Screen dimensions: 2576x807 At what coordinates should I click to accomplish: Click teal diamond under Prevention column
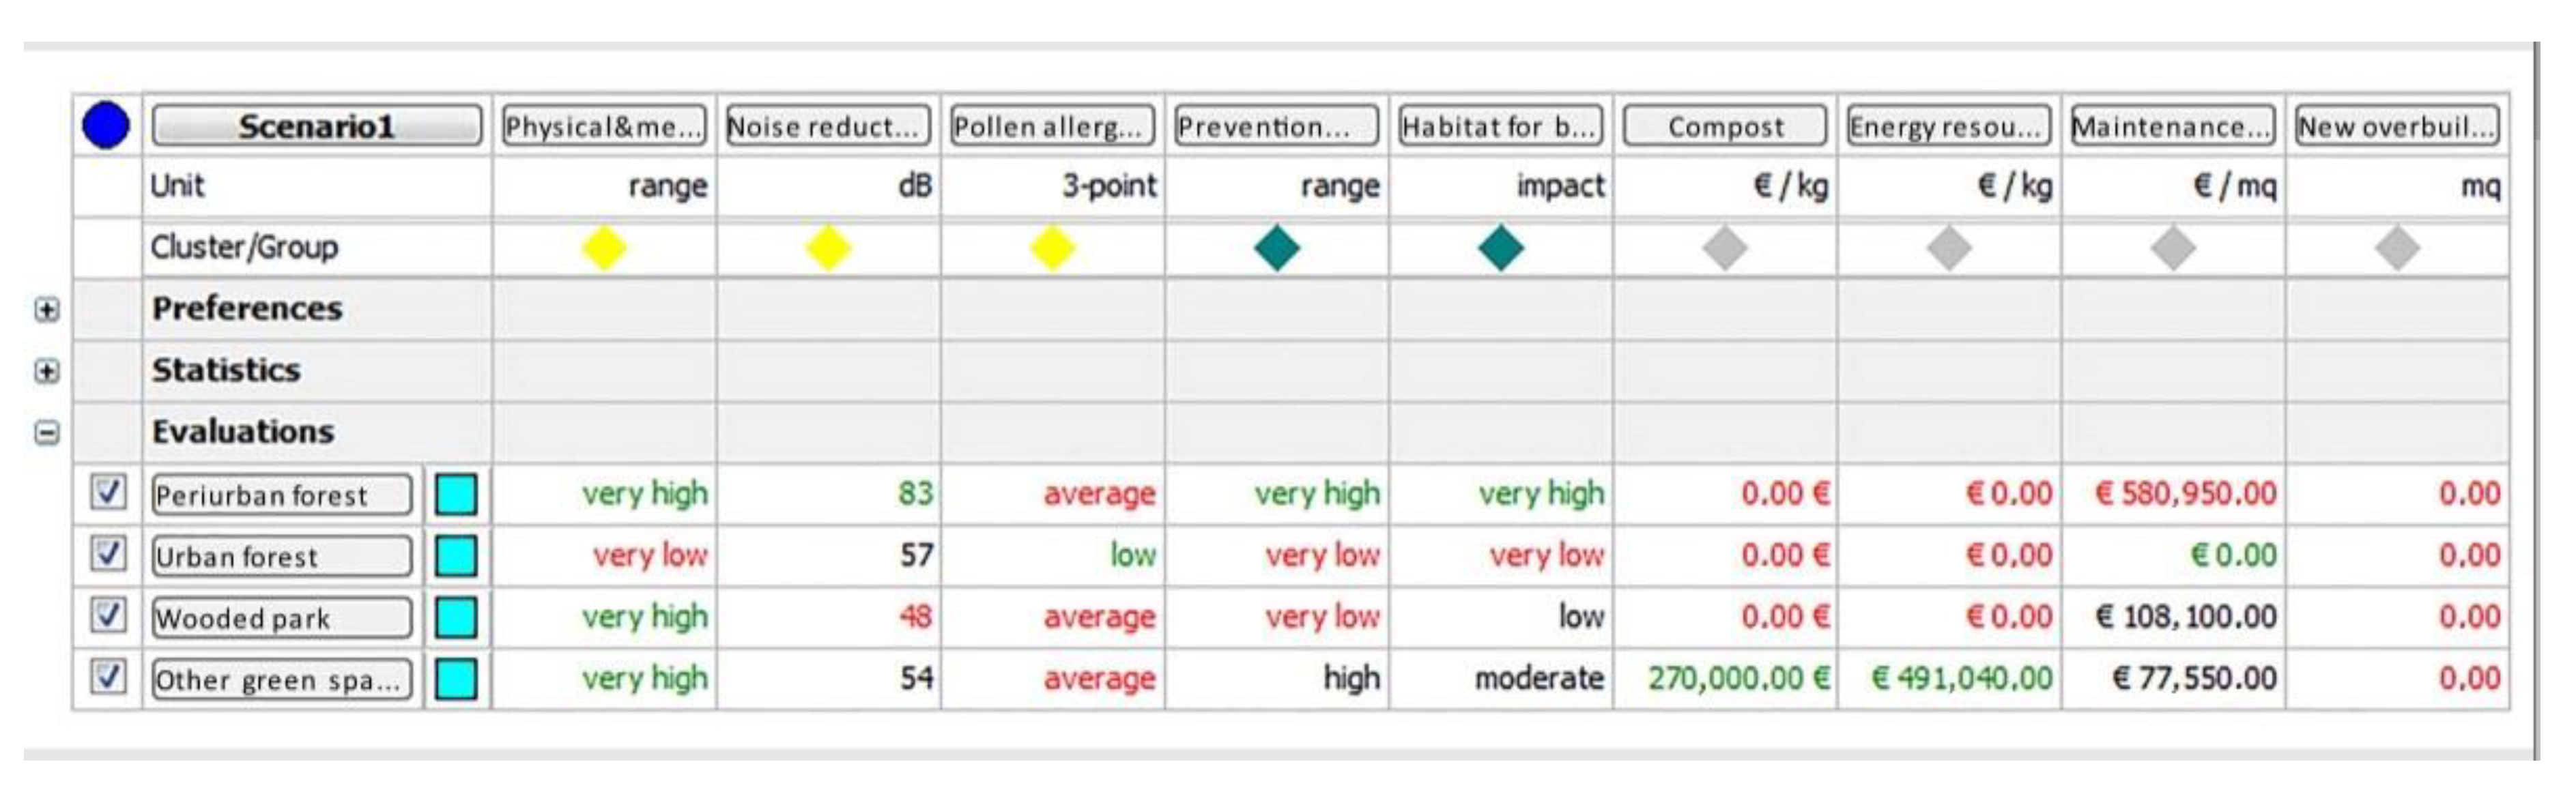click(x=1276, y=248)
